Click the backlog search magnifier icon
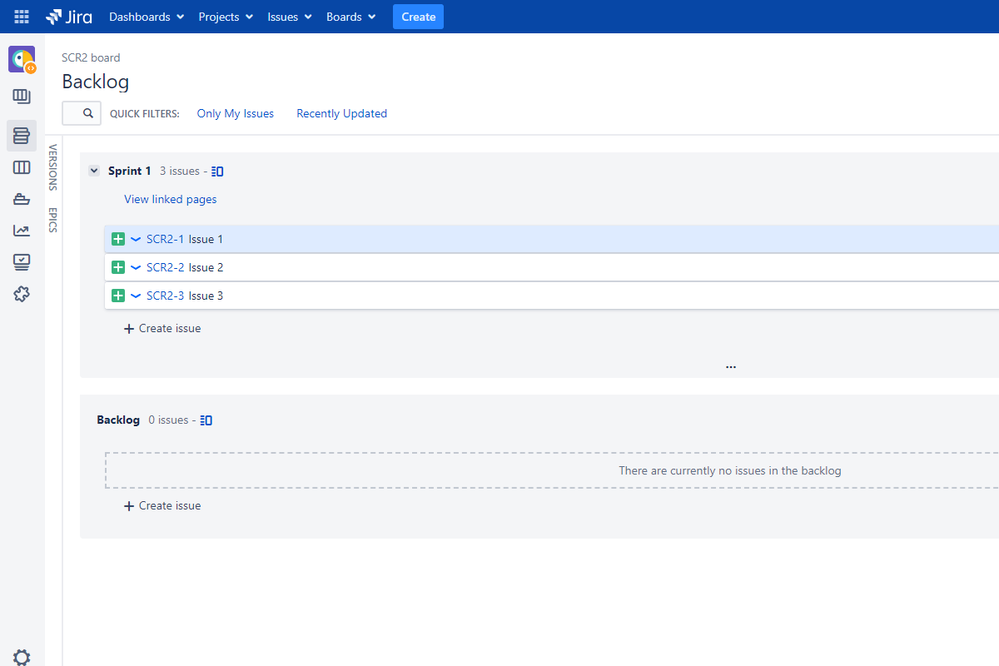999x666 pixels. [x=88, y=113]
